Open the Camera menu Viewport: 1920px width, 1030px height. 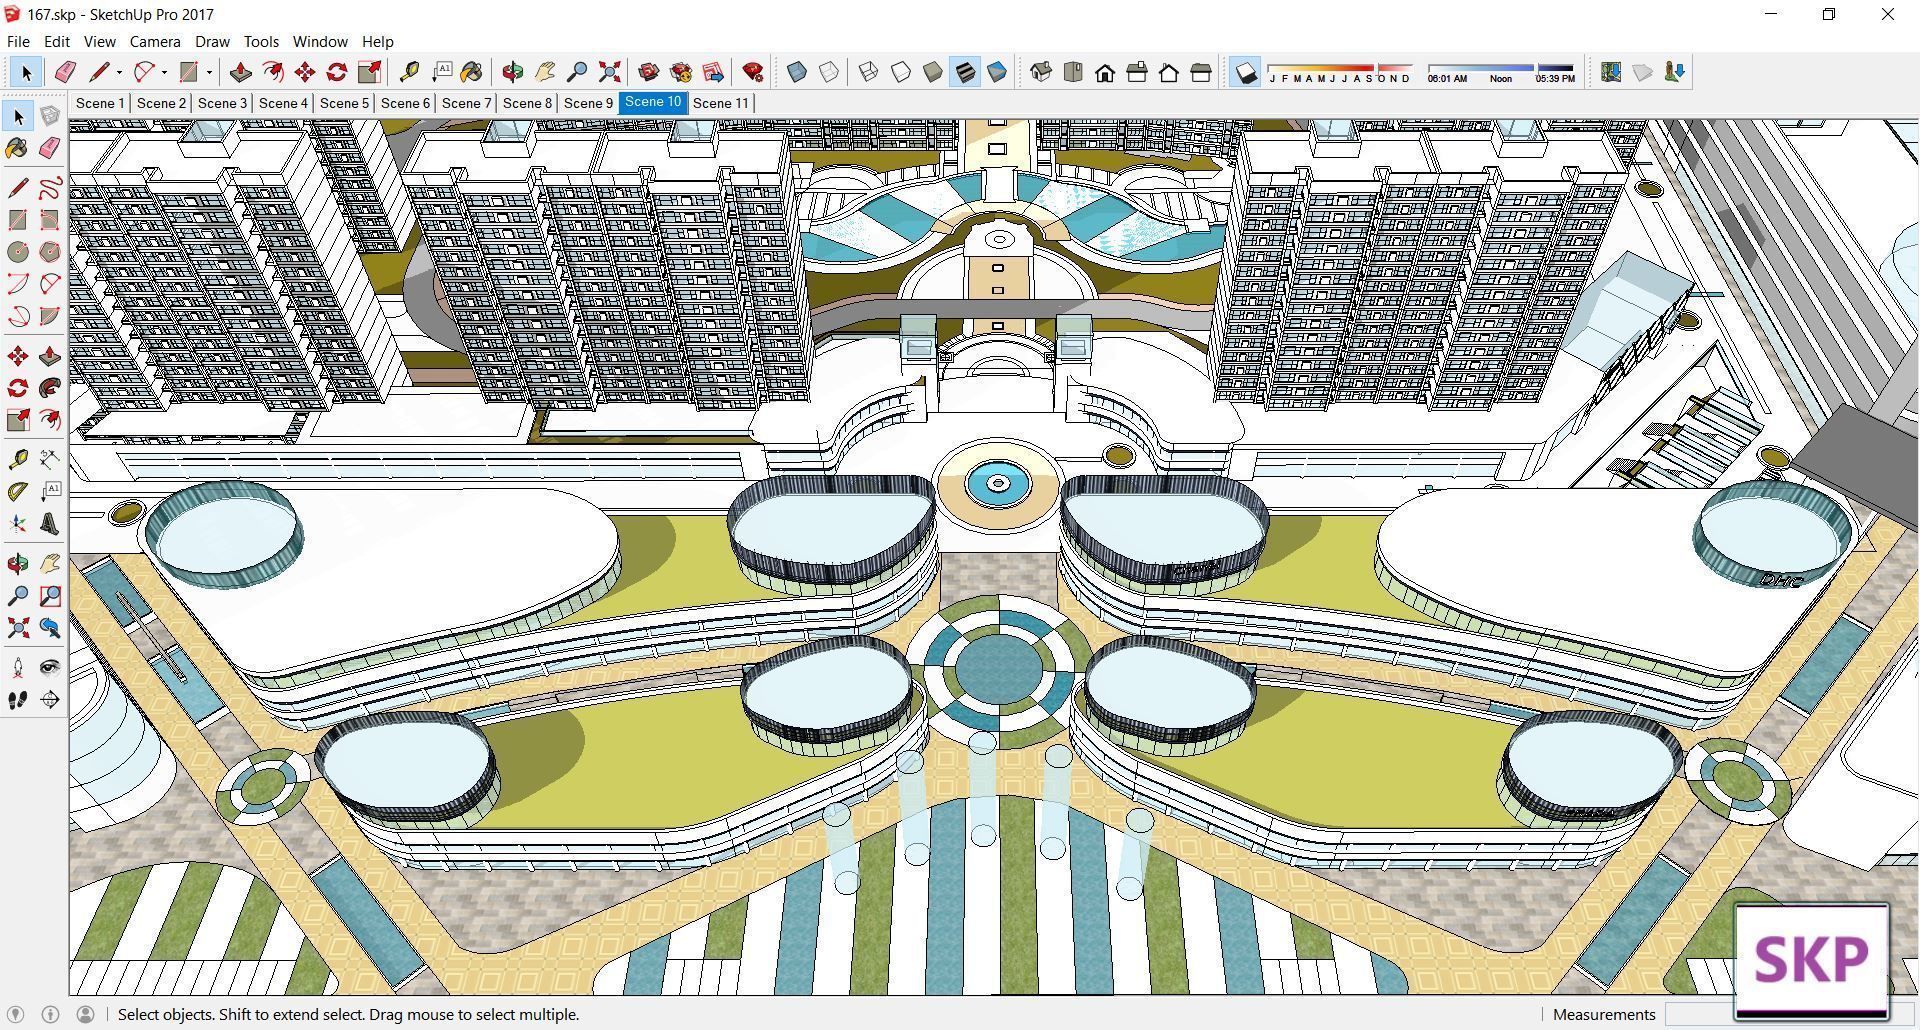click(x=155, y=41)
